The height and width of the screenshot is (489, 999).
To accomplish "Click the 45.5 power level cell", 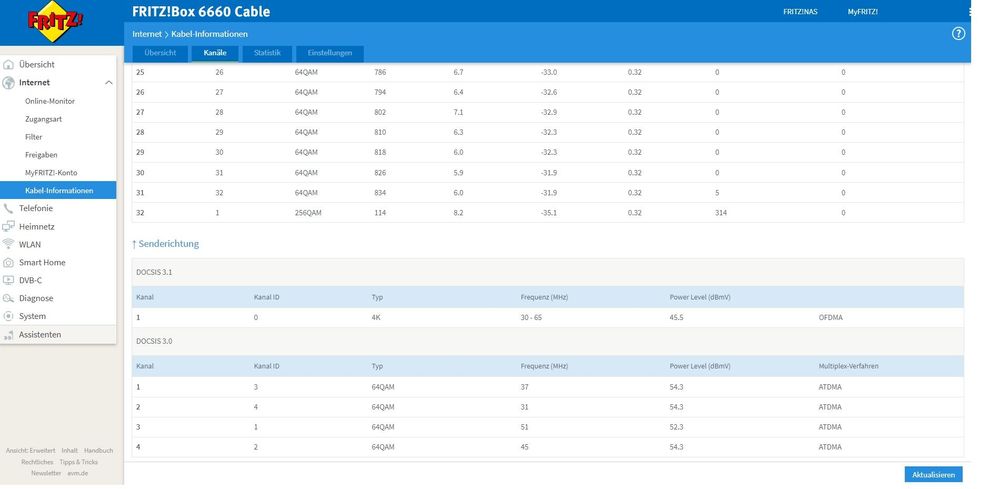I will (x=676, y=317).
